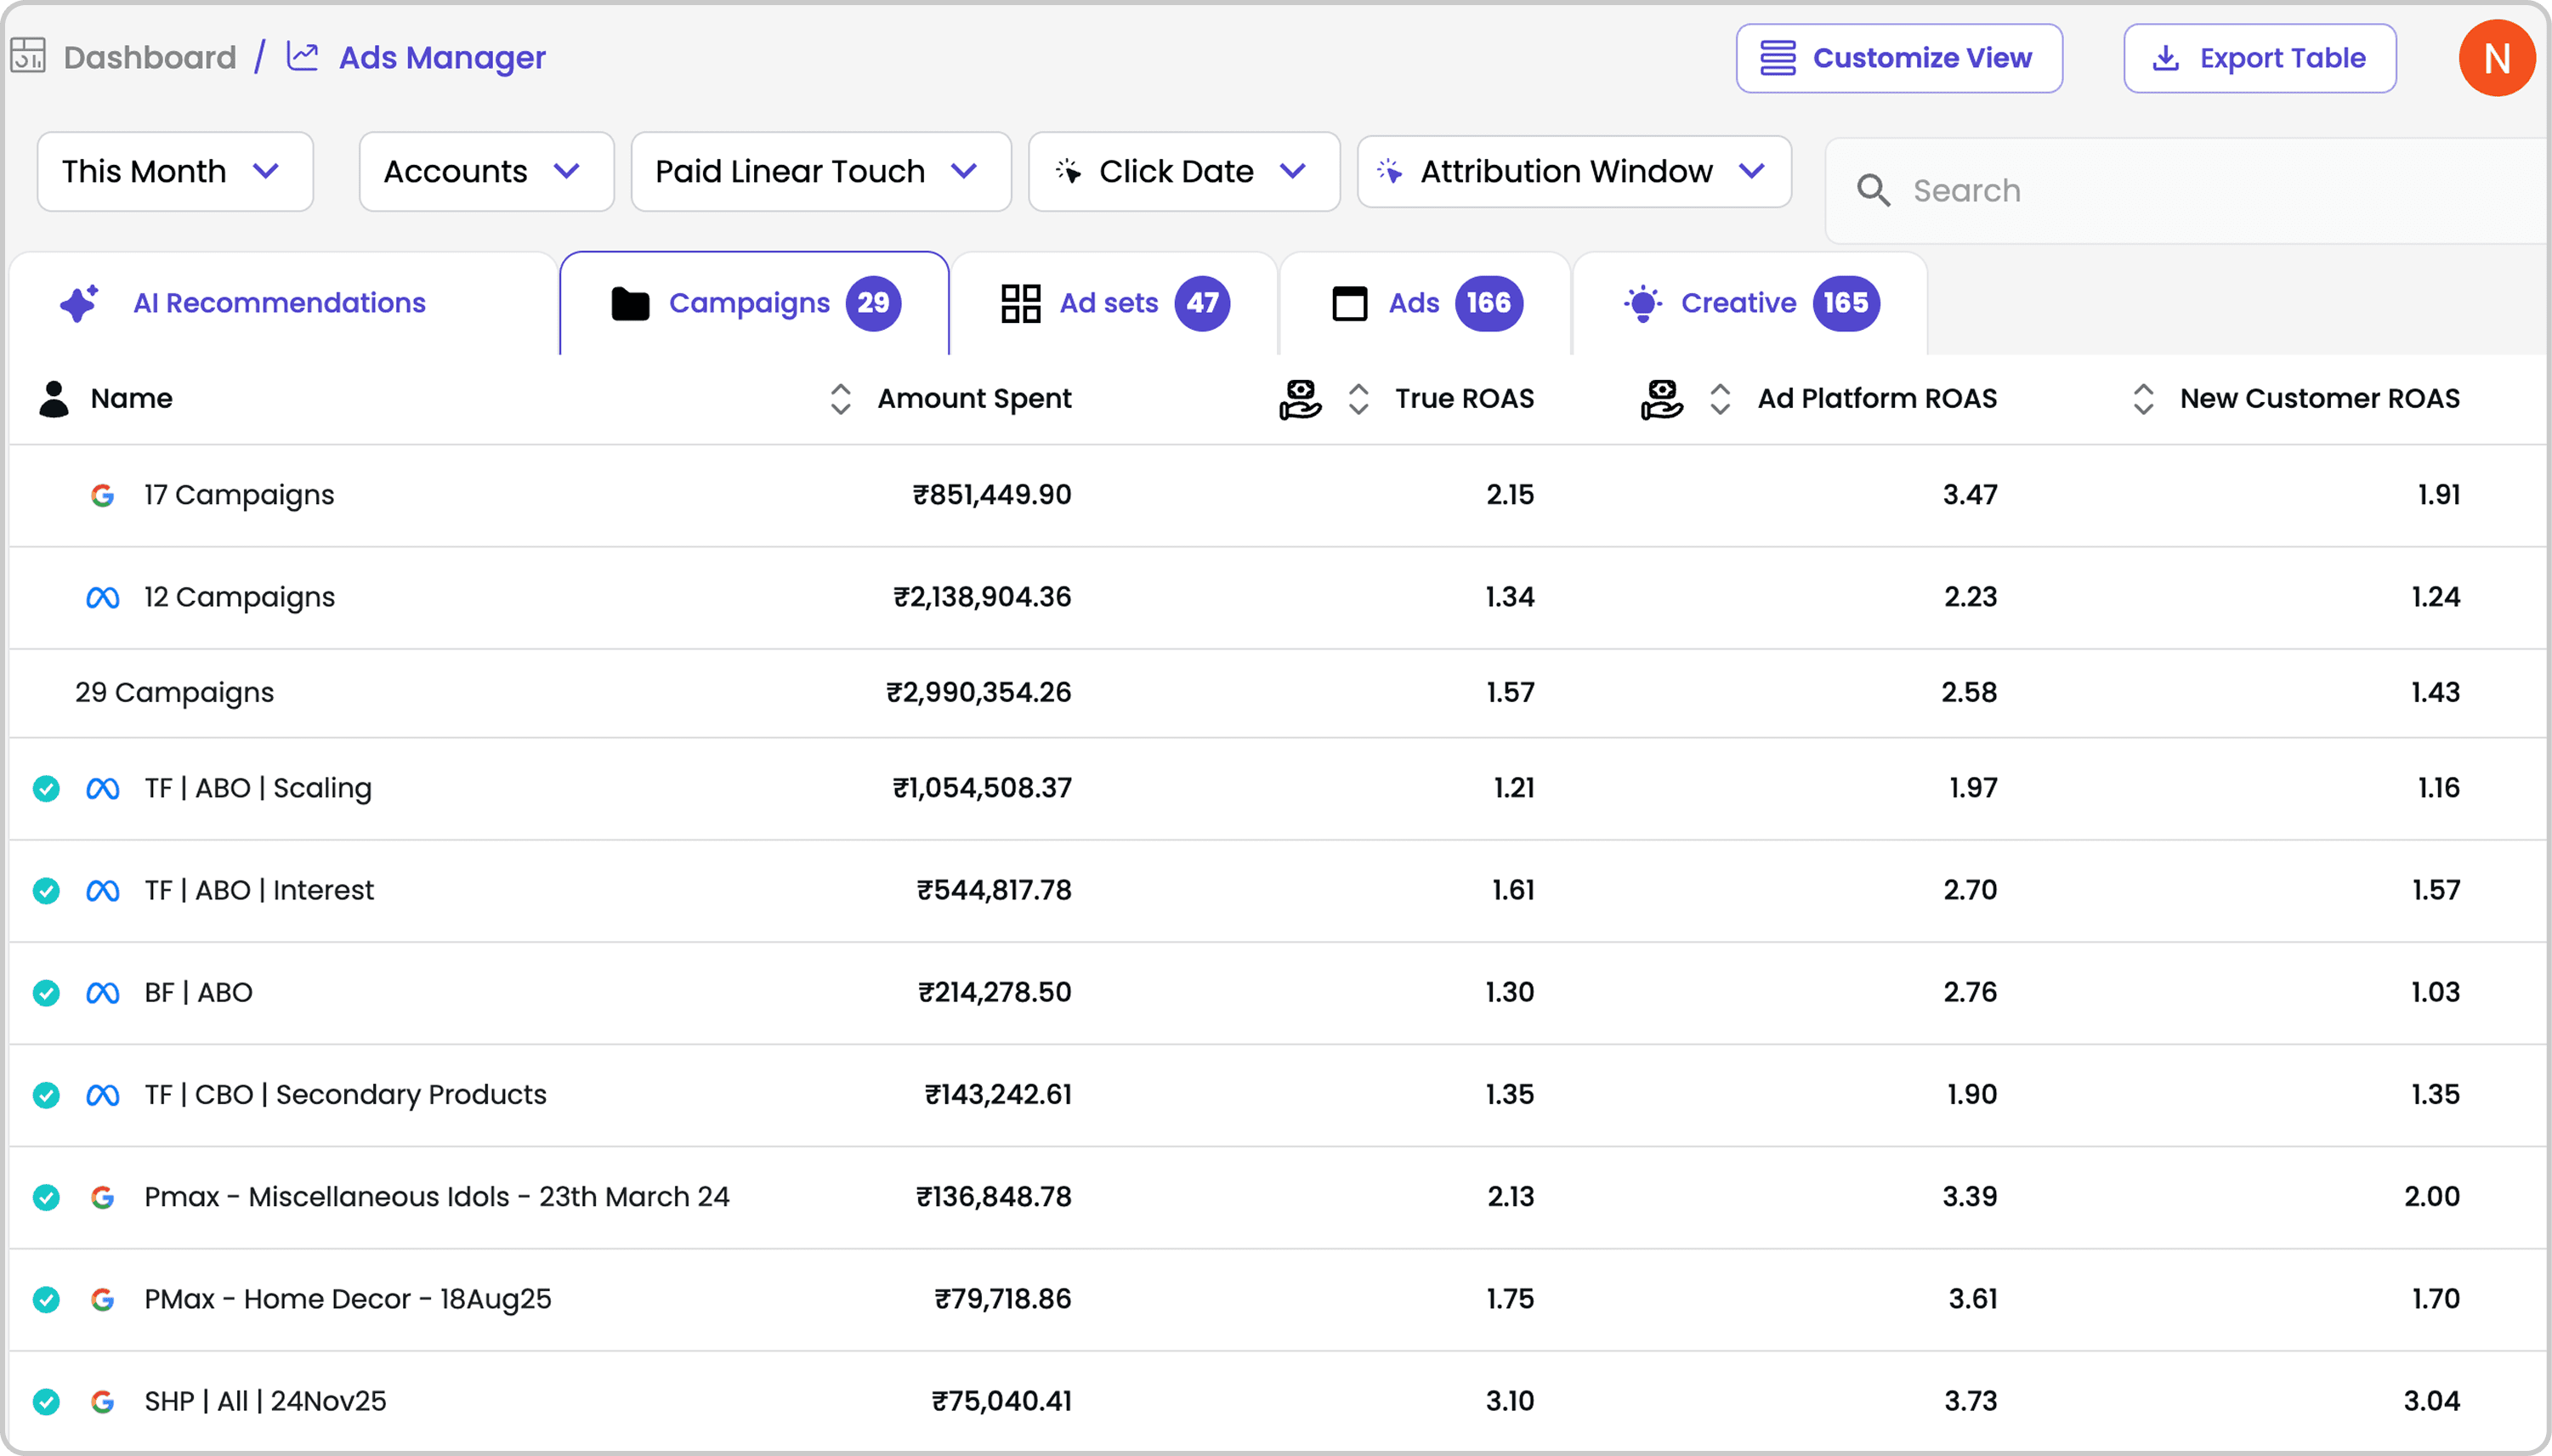
Task: Open the Attribution Window dropdown
Action: (x=1573, y=171)
